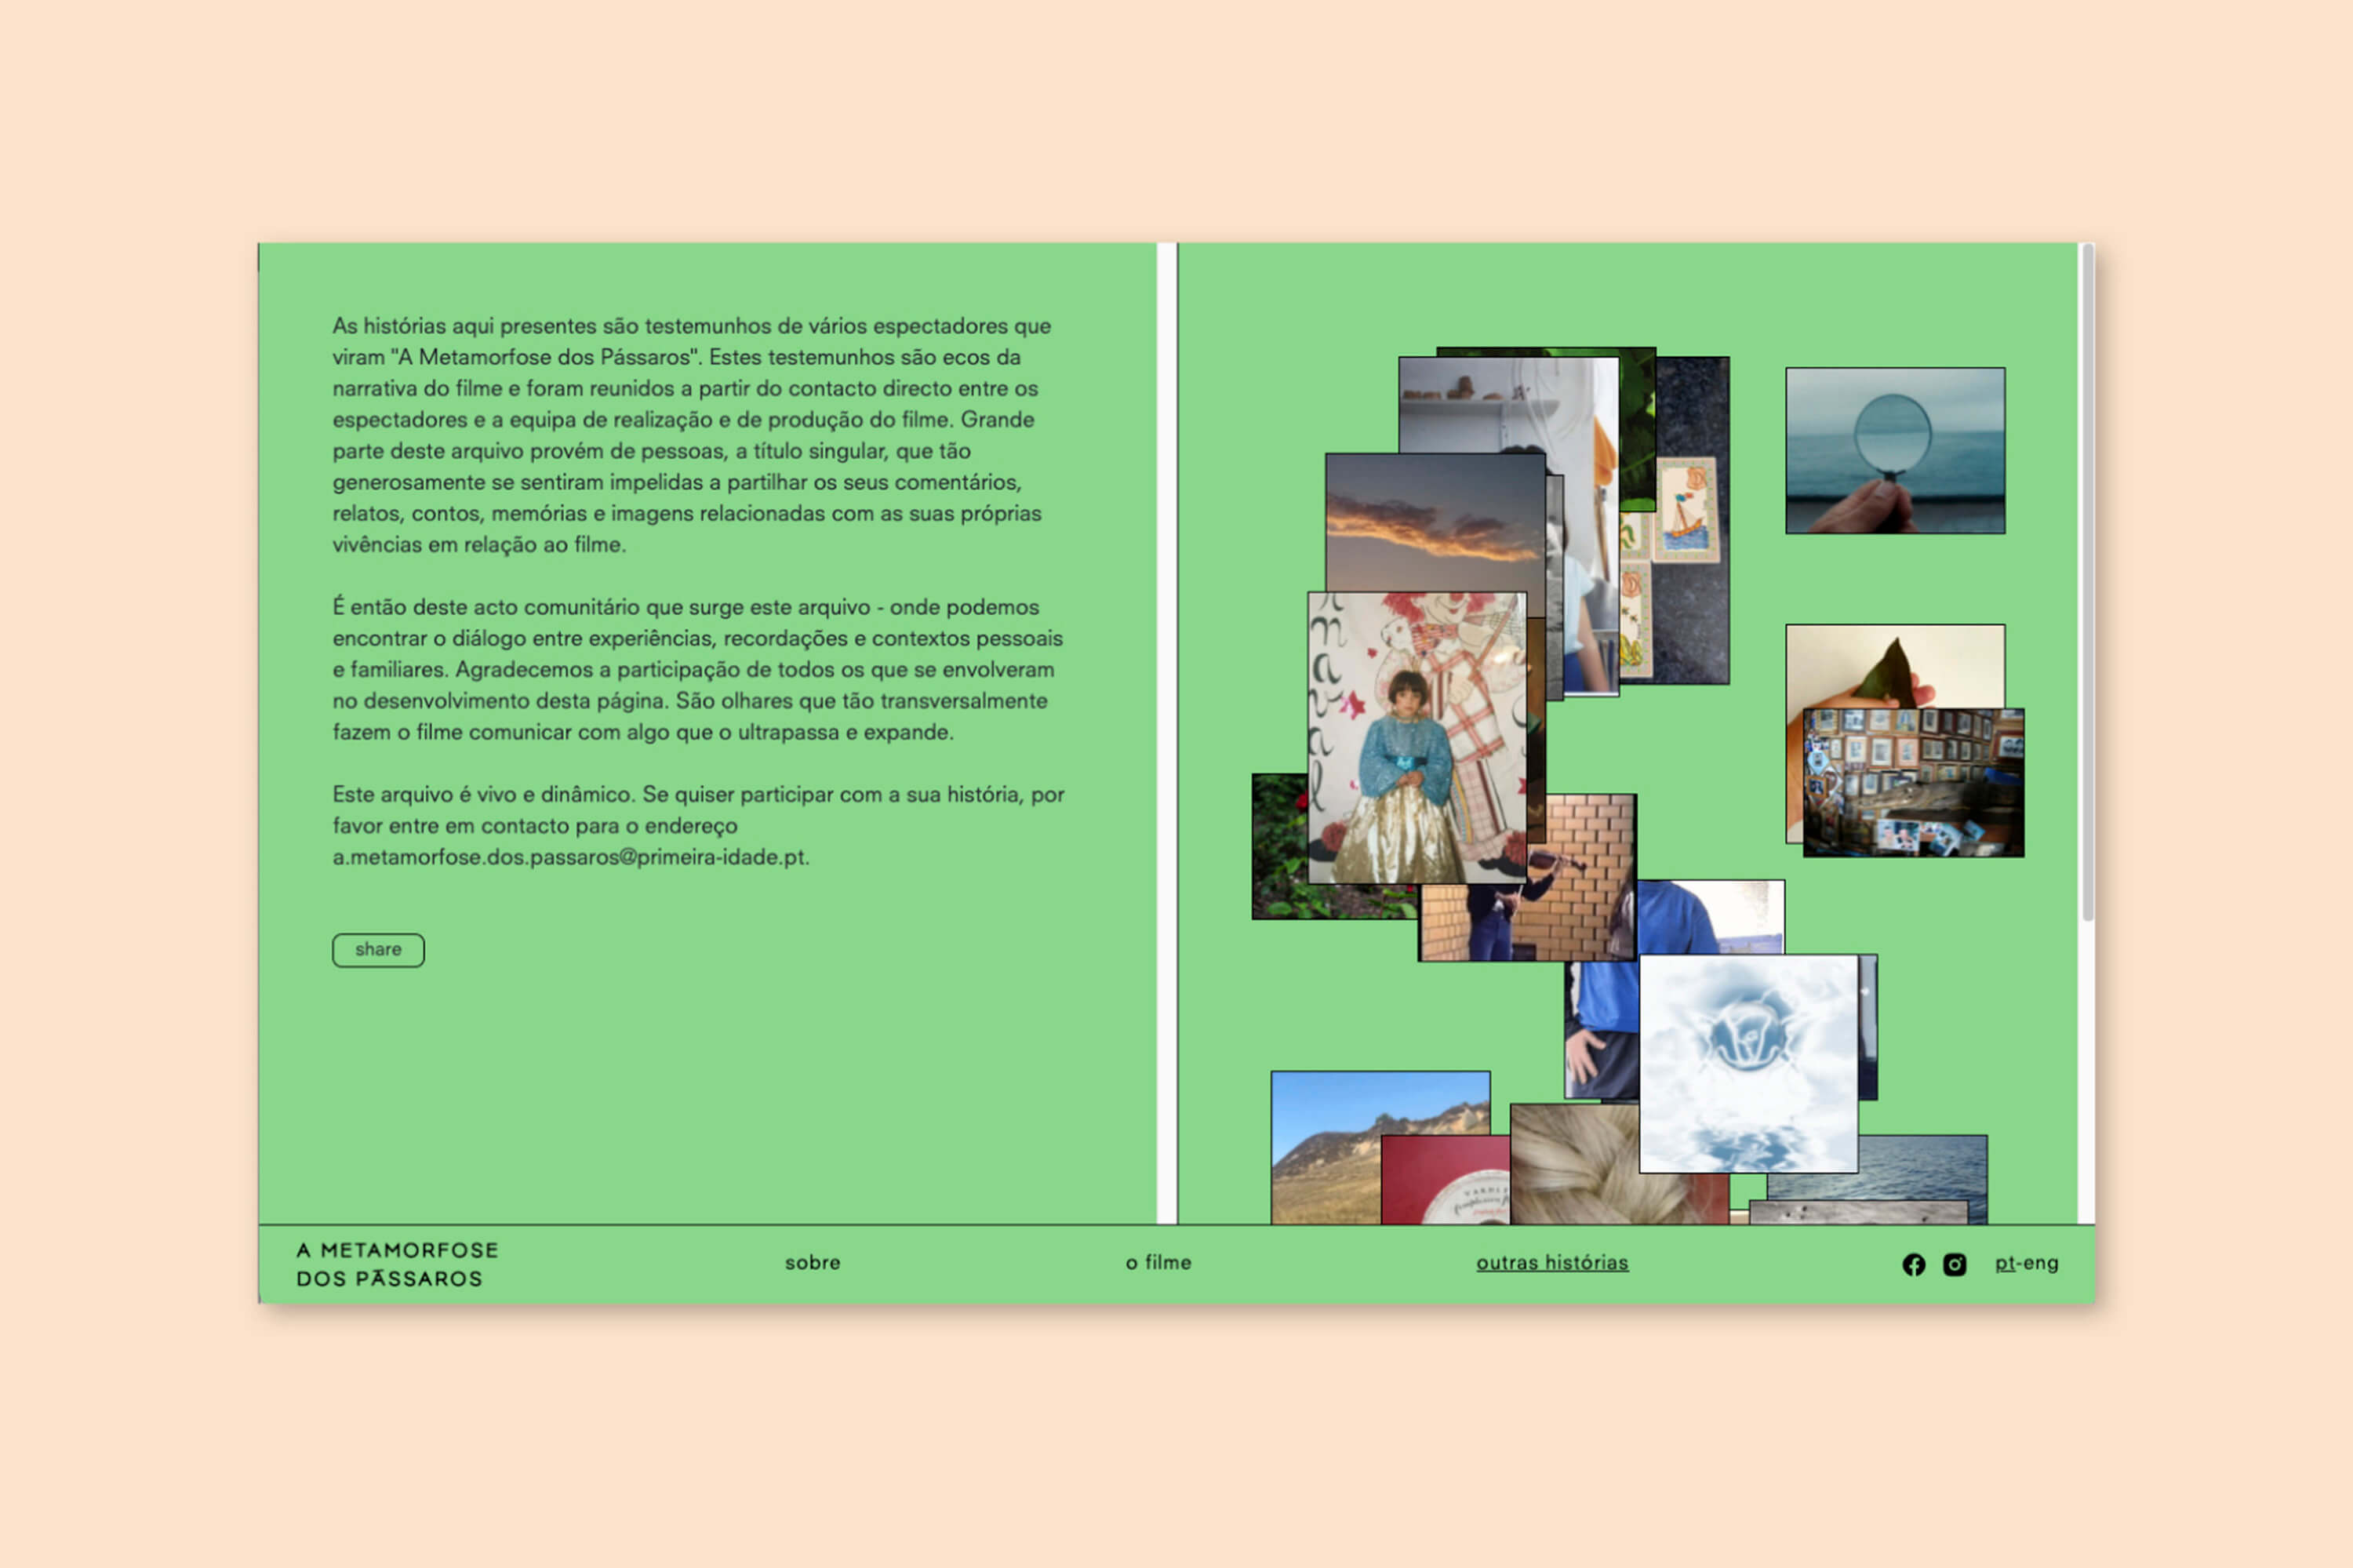Screen dimensions: 2353x1568
Task: Open the sunset clouds photo
Action: (1430, 522)
